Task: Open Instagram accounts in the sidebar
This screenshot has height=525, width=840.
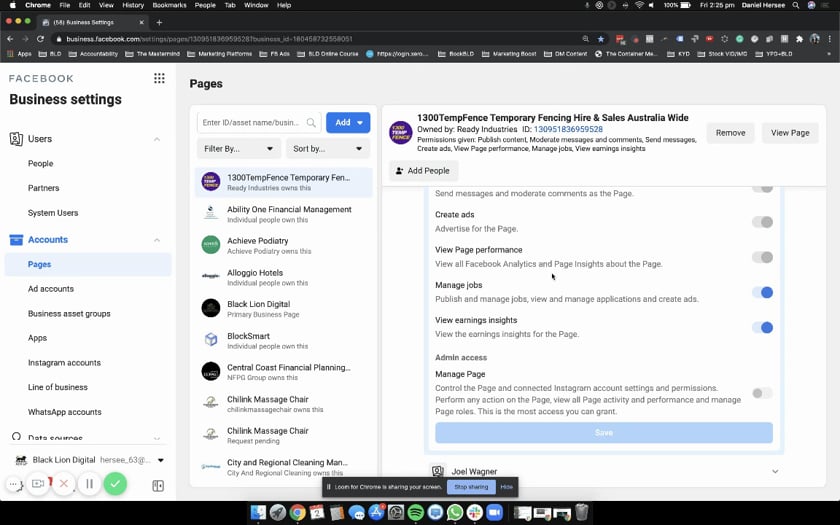Action: tap(64, 363)
